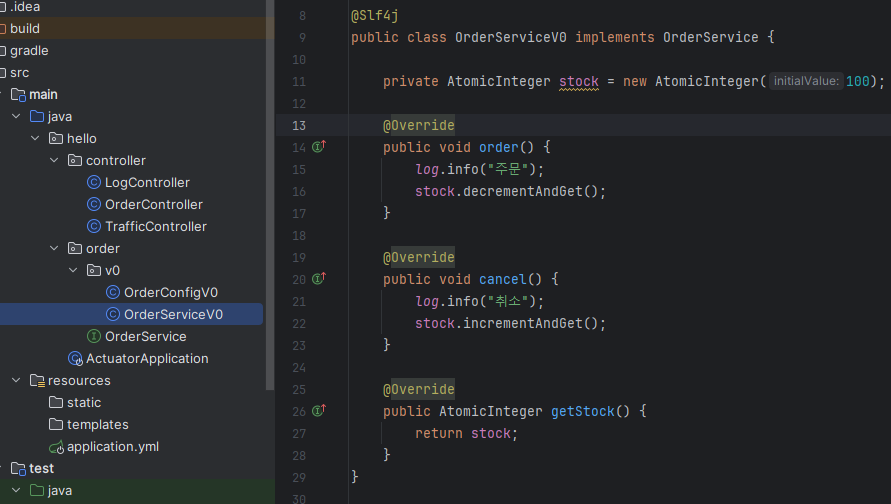Click the interface icon of OrderService
891x504 pixels.
[94, 336]
